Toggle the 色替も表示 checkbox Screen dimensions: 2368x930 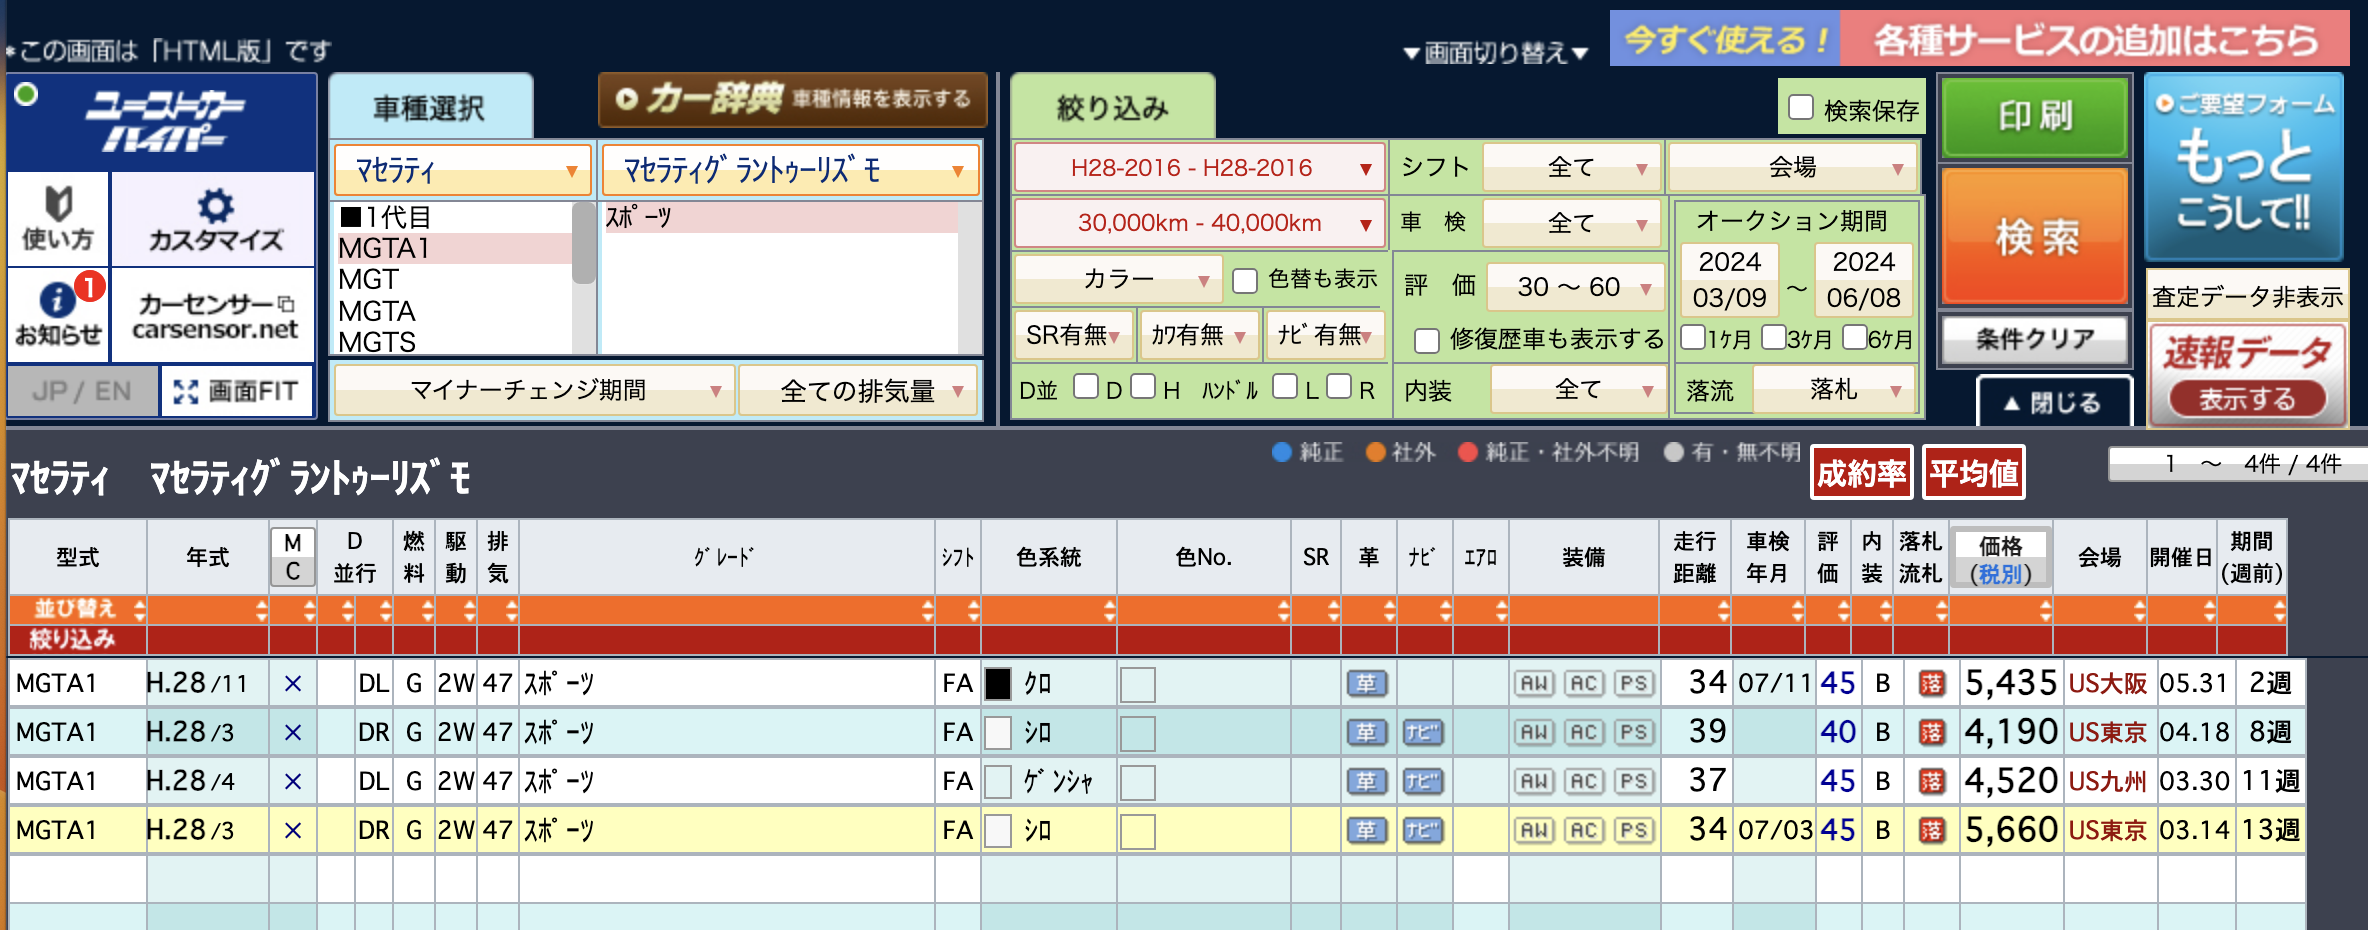pyautogui.click(x=1245, y=281)
